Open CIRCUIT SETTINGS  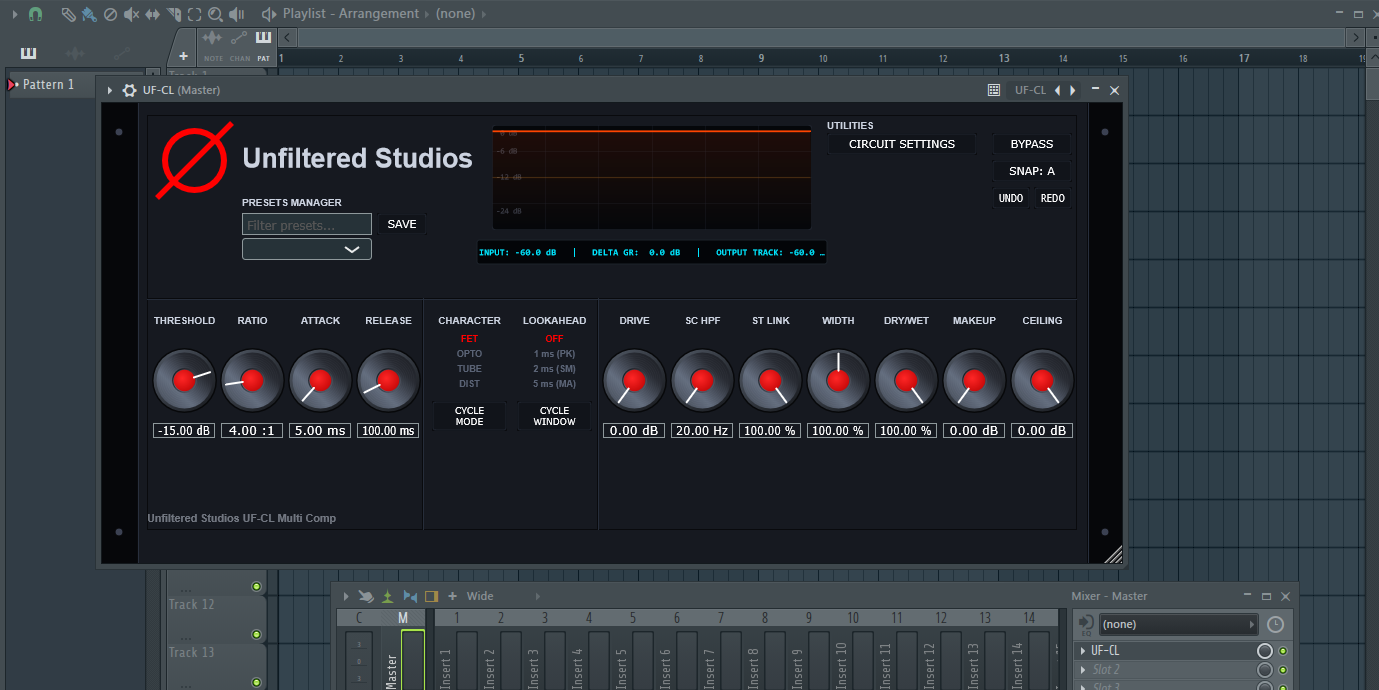pyautogui.click(x=902, y=144)
